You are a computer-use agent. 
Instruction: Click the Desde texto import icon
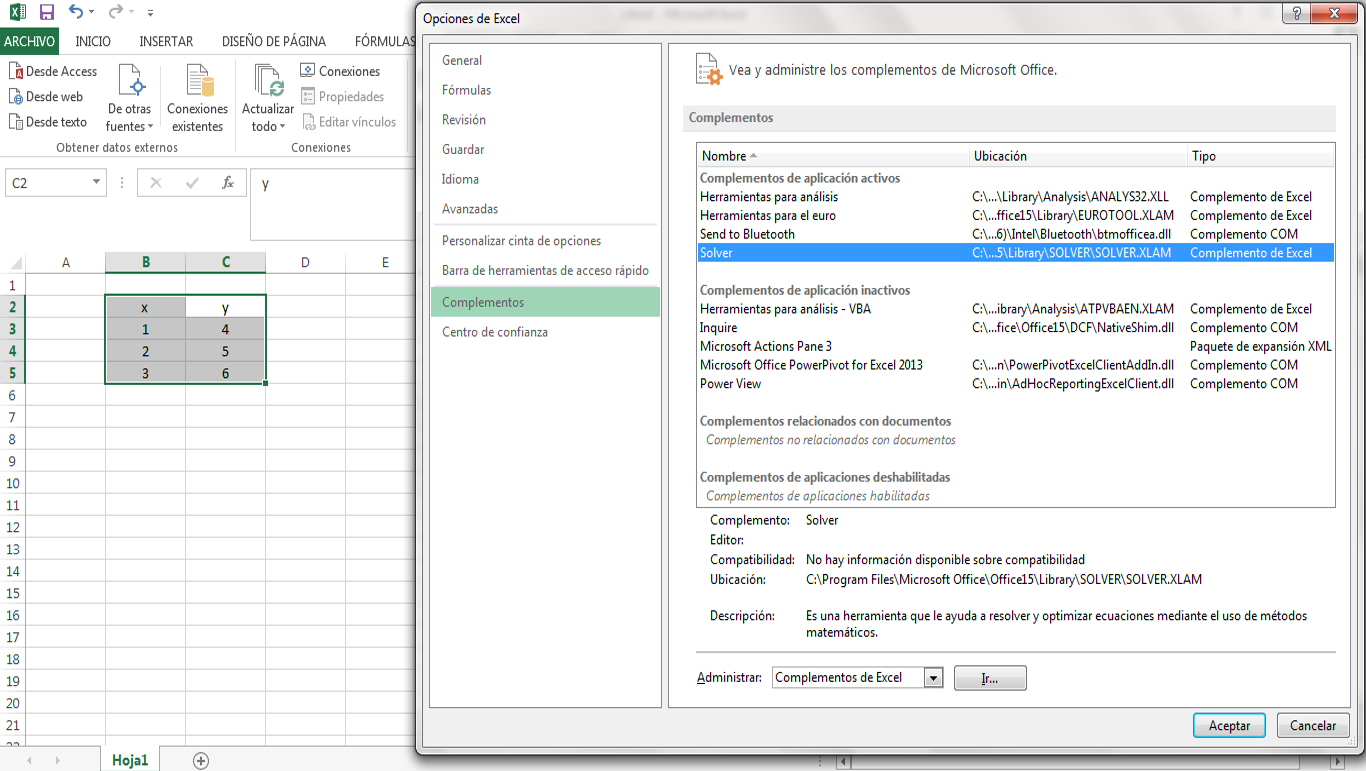(x=17, y=122)
